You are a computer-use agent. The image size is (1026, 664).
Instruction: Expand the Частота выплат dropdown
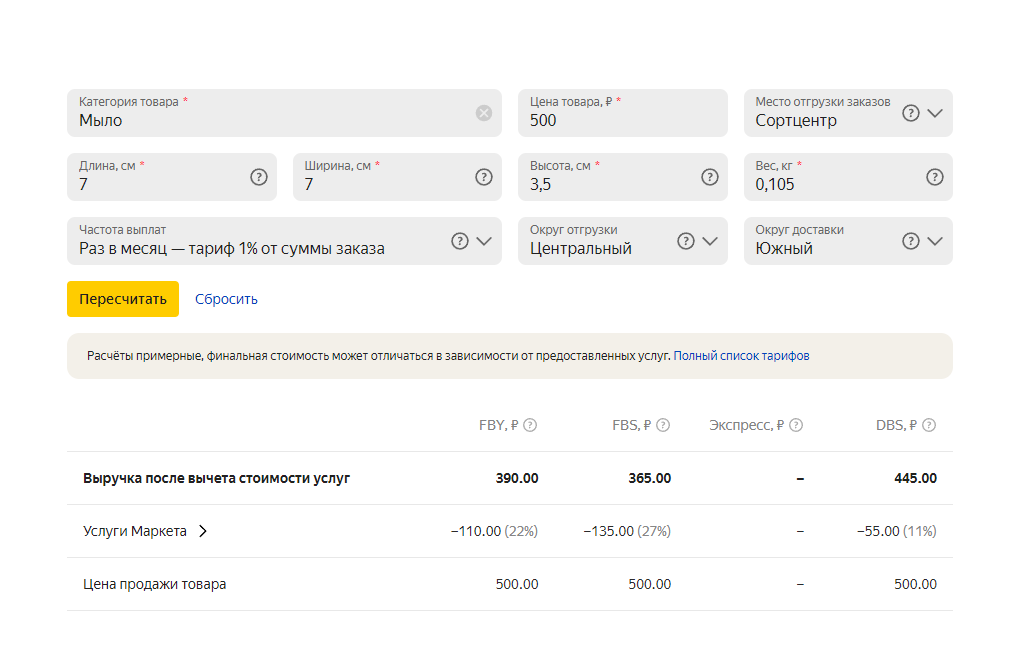pyautogui.click(x=484, y=241)
